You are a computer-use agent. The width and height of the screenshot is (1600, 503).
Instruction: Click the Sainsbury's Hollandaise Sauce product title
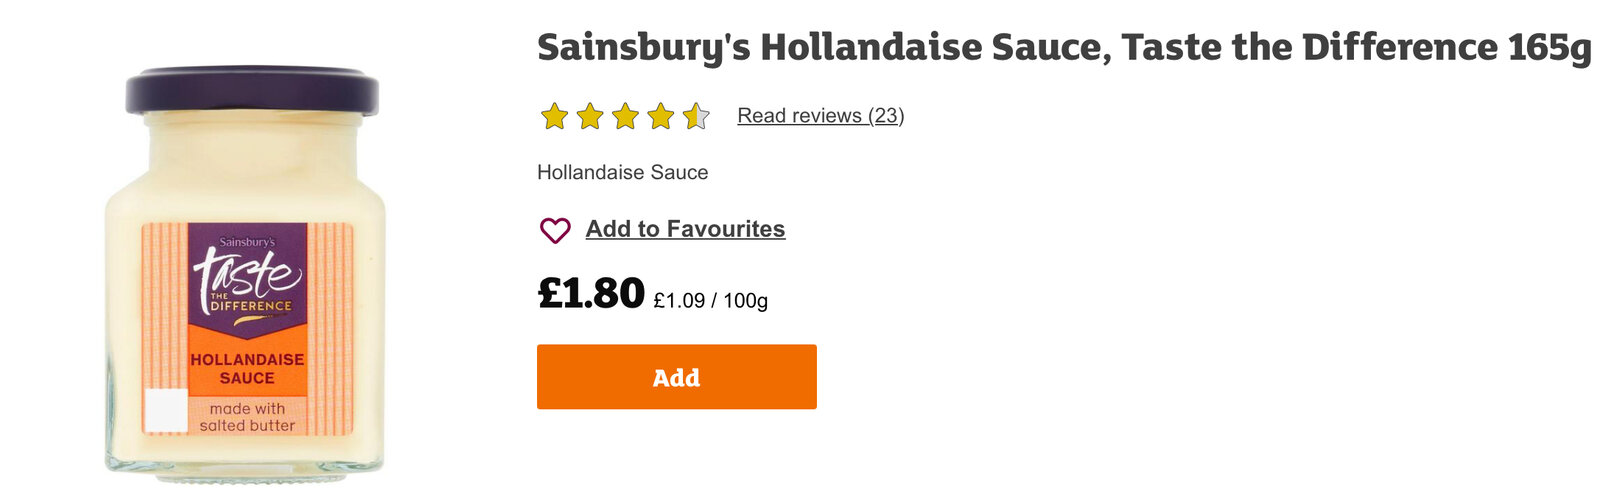pos(1063,48)
